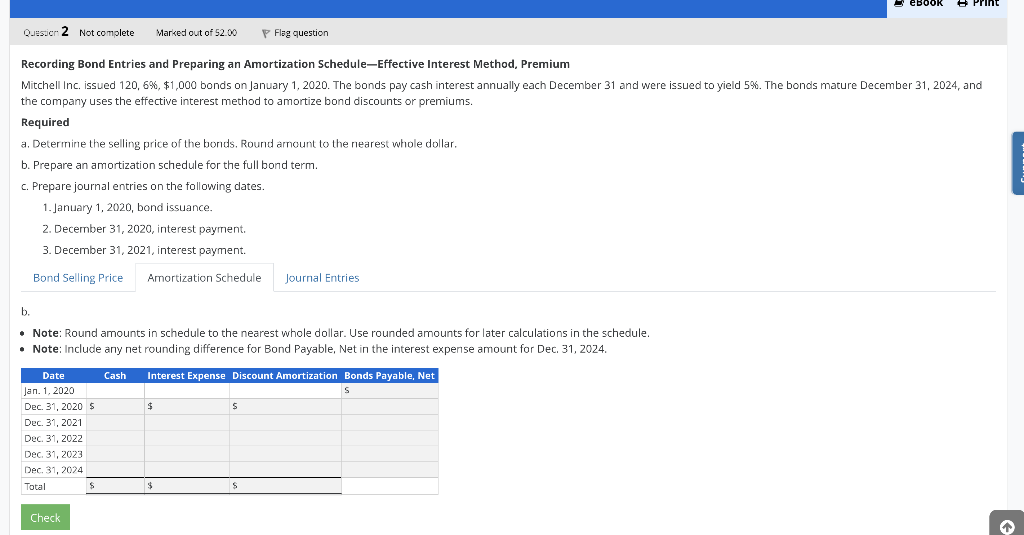Click Cash input for Dec. 31, 2021

coord(115,423)
